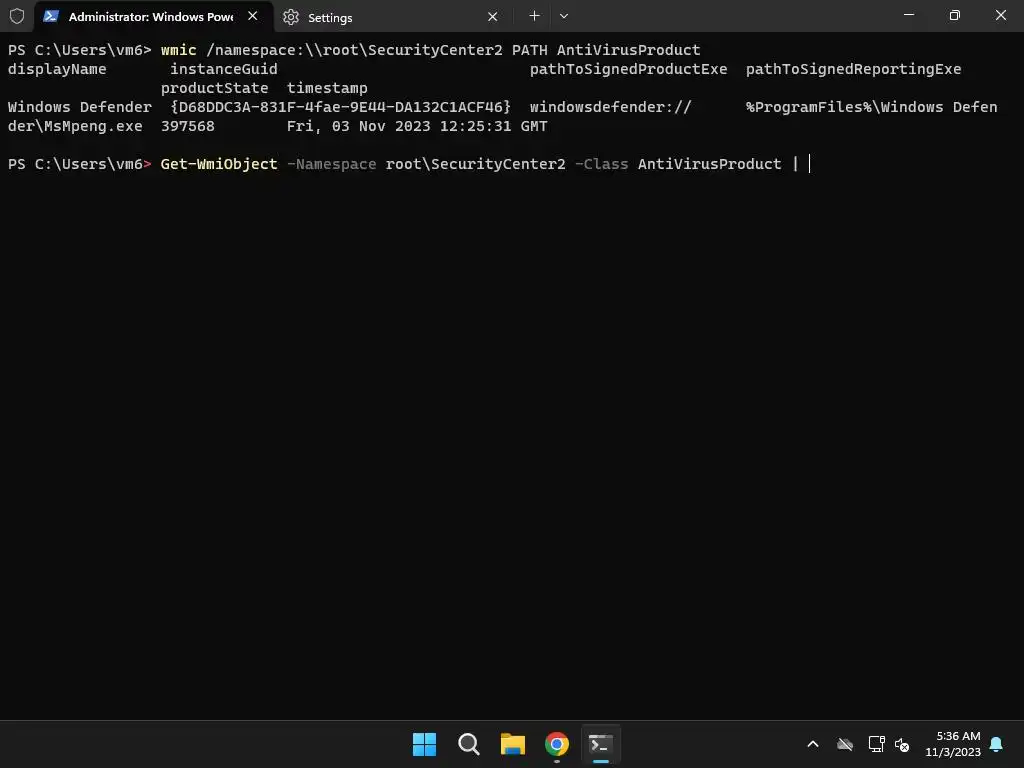Switch to the Settings tab

click(391, 17)
